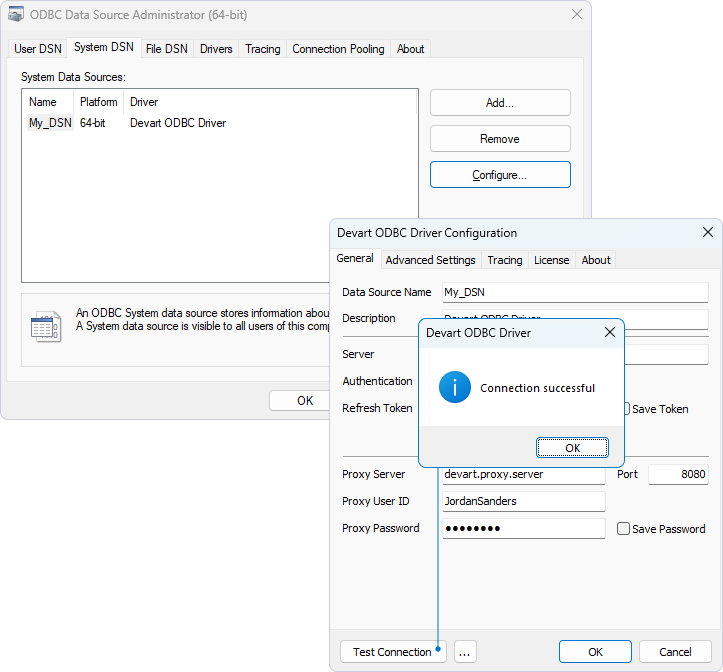
Task: Click the Add... button
Action: pyautogui.click(x=500, y=102)
